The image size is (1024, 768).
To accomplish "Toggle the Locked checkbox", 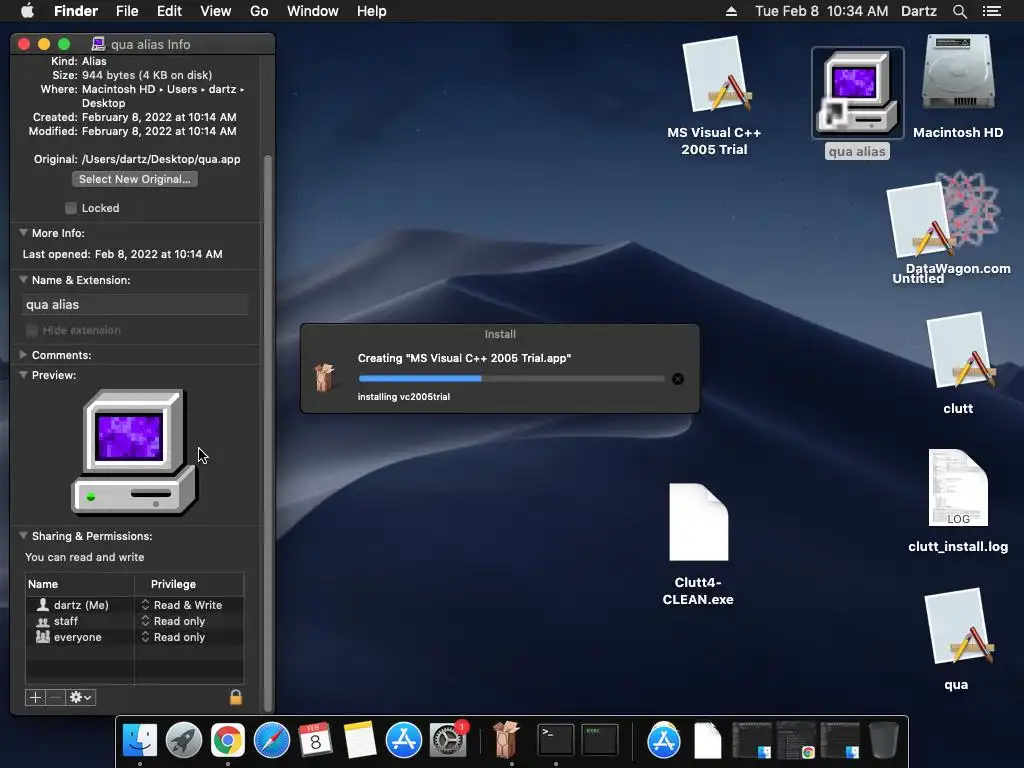I will pyautogui.click(x=71, y=208).
